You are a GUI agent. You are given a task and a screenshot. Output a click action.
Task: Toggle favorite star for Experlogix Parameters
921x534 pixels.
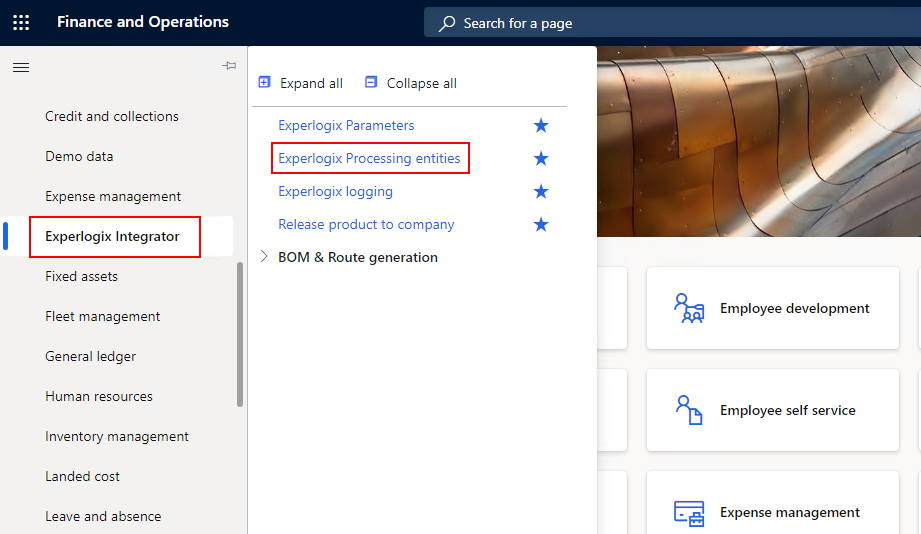tap(541, 125)
